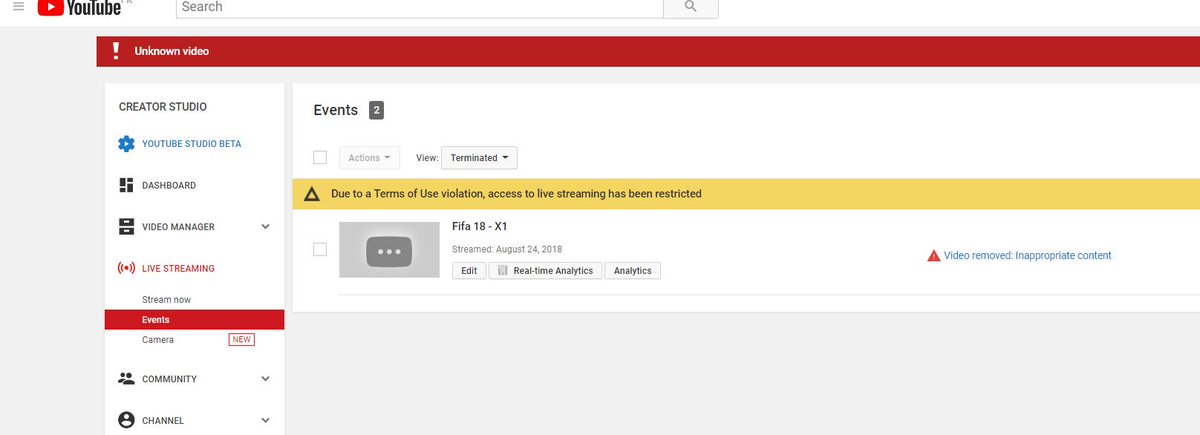Open Real-time Analytics for the event
The width and height of the screenshot is (1200, 435).
[546, 271]
